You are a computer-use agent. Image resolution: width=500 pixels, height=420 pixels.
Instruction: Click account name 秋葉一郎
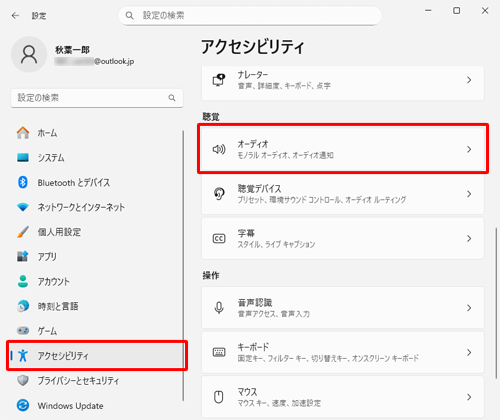coord(72,50)
